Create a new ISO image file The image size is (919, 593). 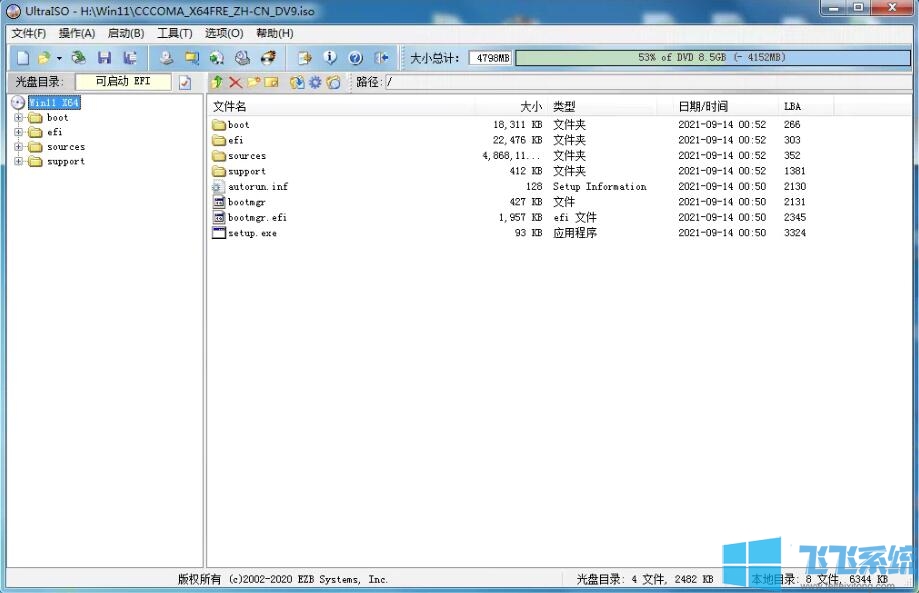click(23, 57)
